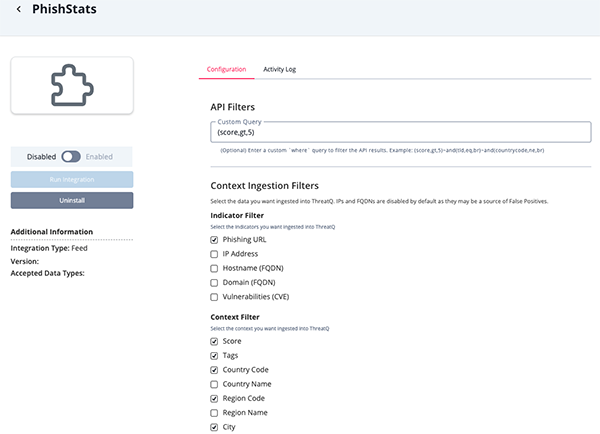
Task: Click the 'Accepted Data Types:' label
Action: tap(47, 273)
